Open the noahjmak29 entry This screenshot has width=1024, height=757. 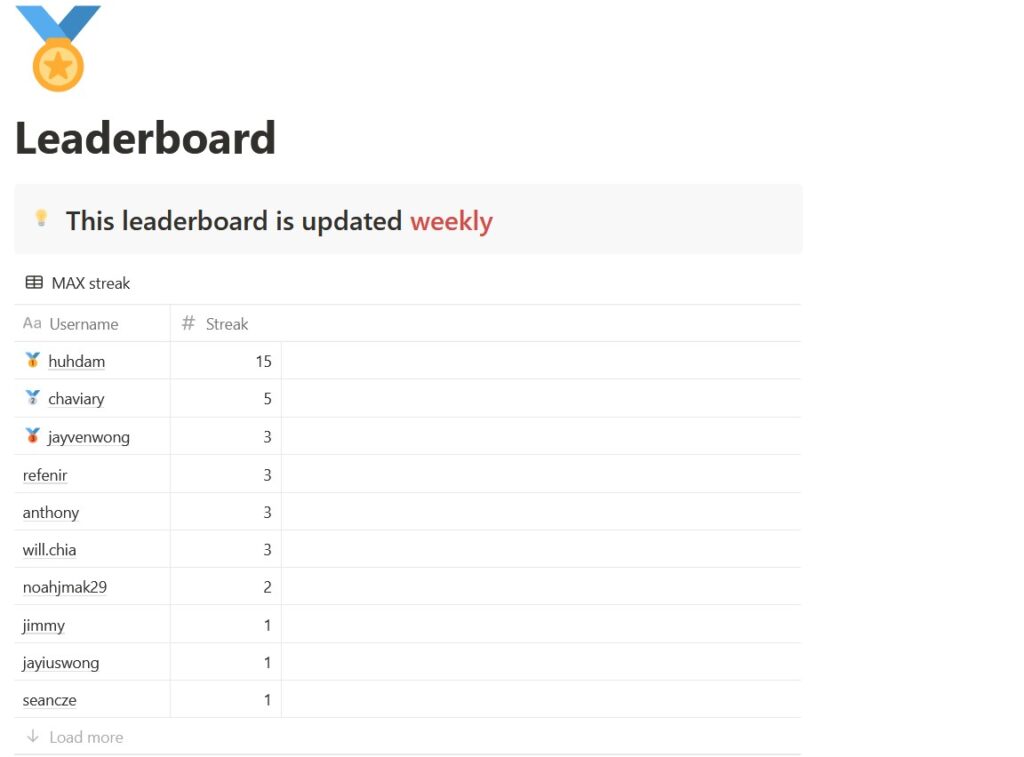pyautogui.click(x=65, y=587)
